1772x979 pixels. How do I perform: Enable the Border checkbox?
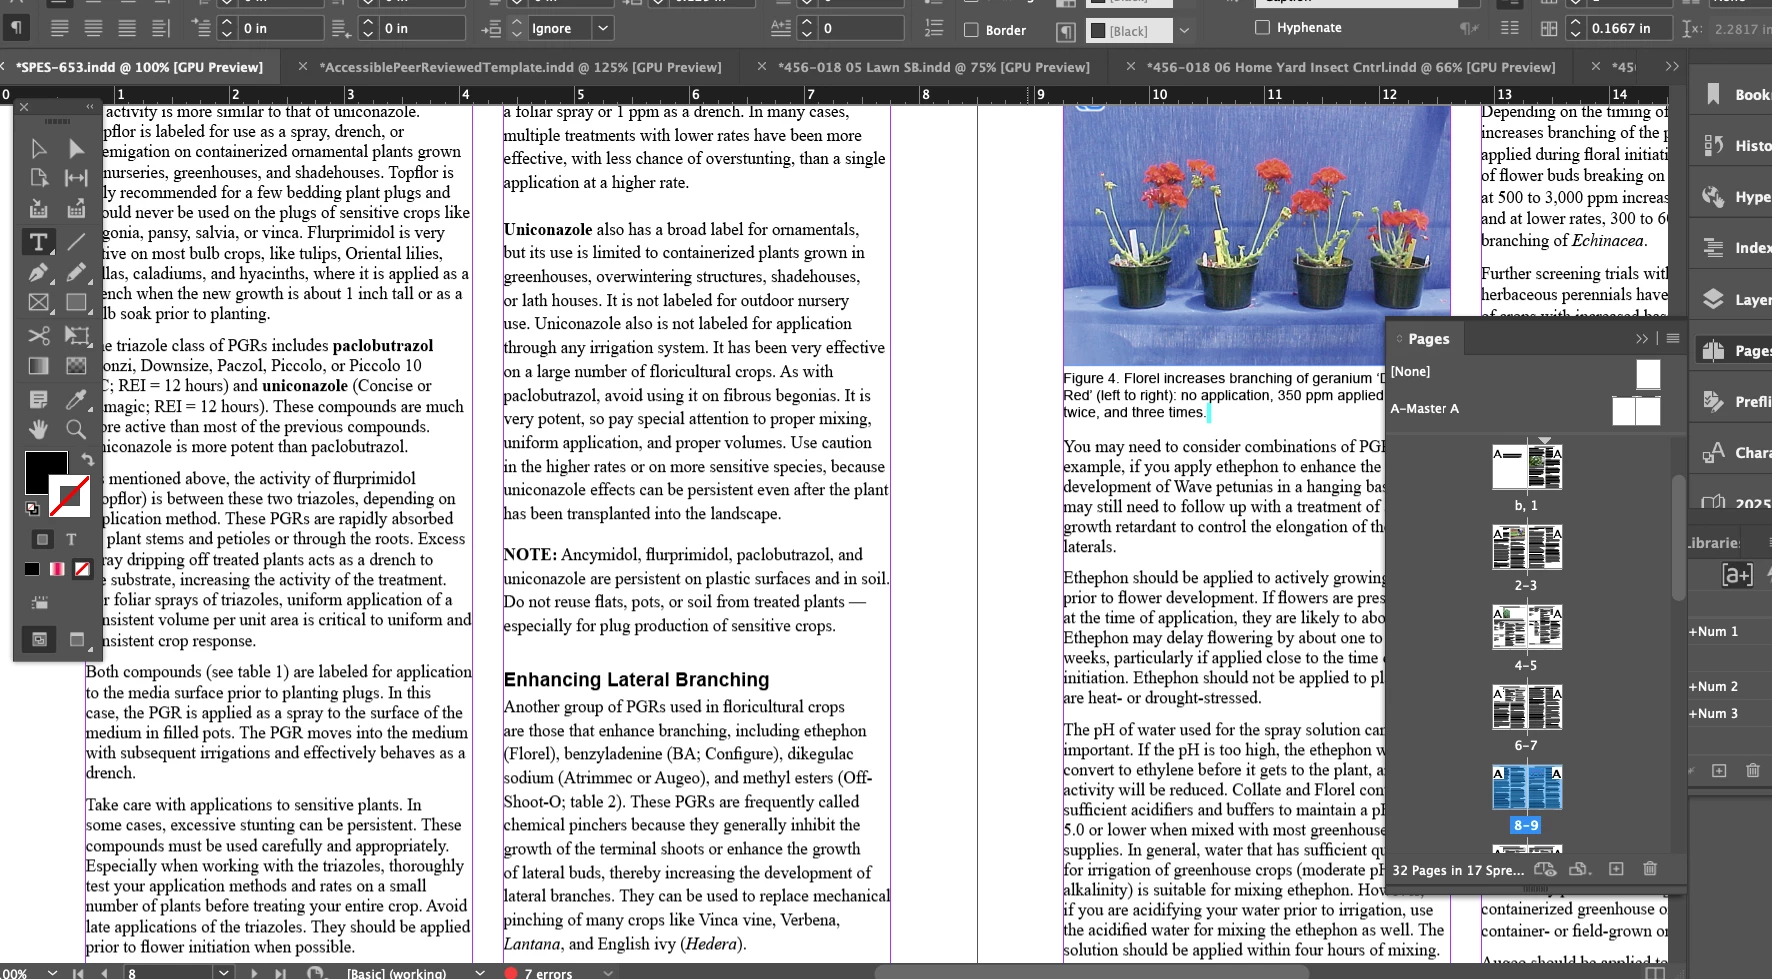click(x=971, y=30)
